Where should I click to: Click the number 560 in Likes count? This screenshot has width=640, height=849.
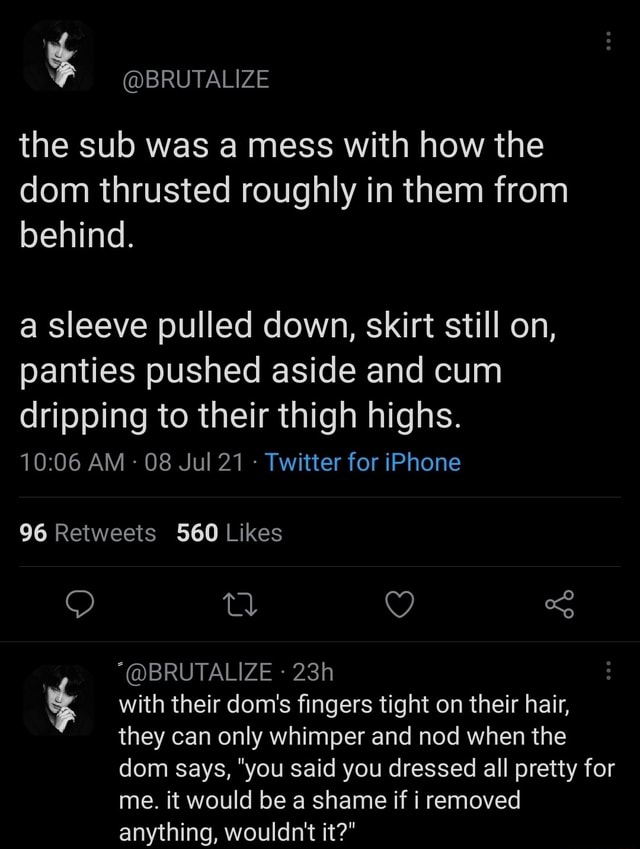197,533
